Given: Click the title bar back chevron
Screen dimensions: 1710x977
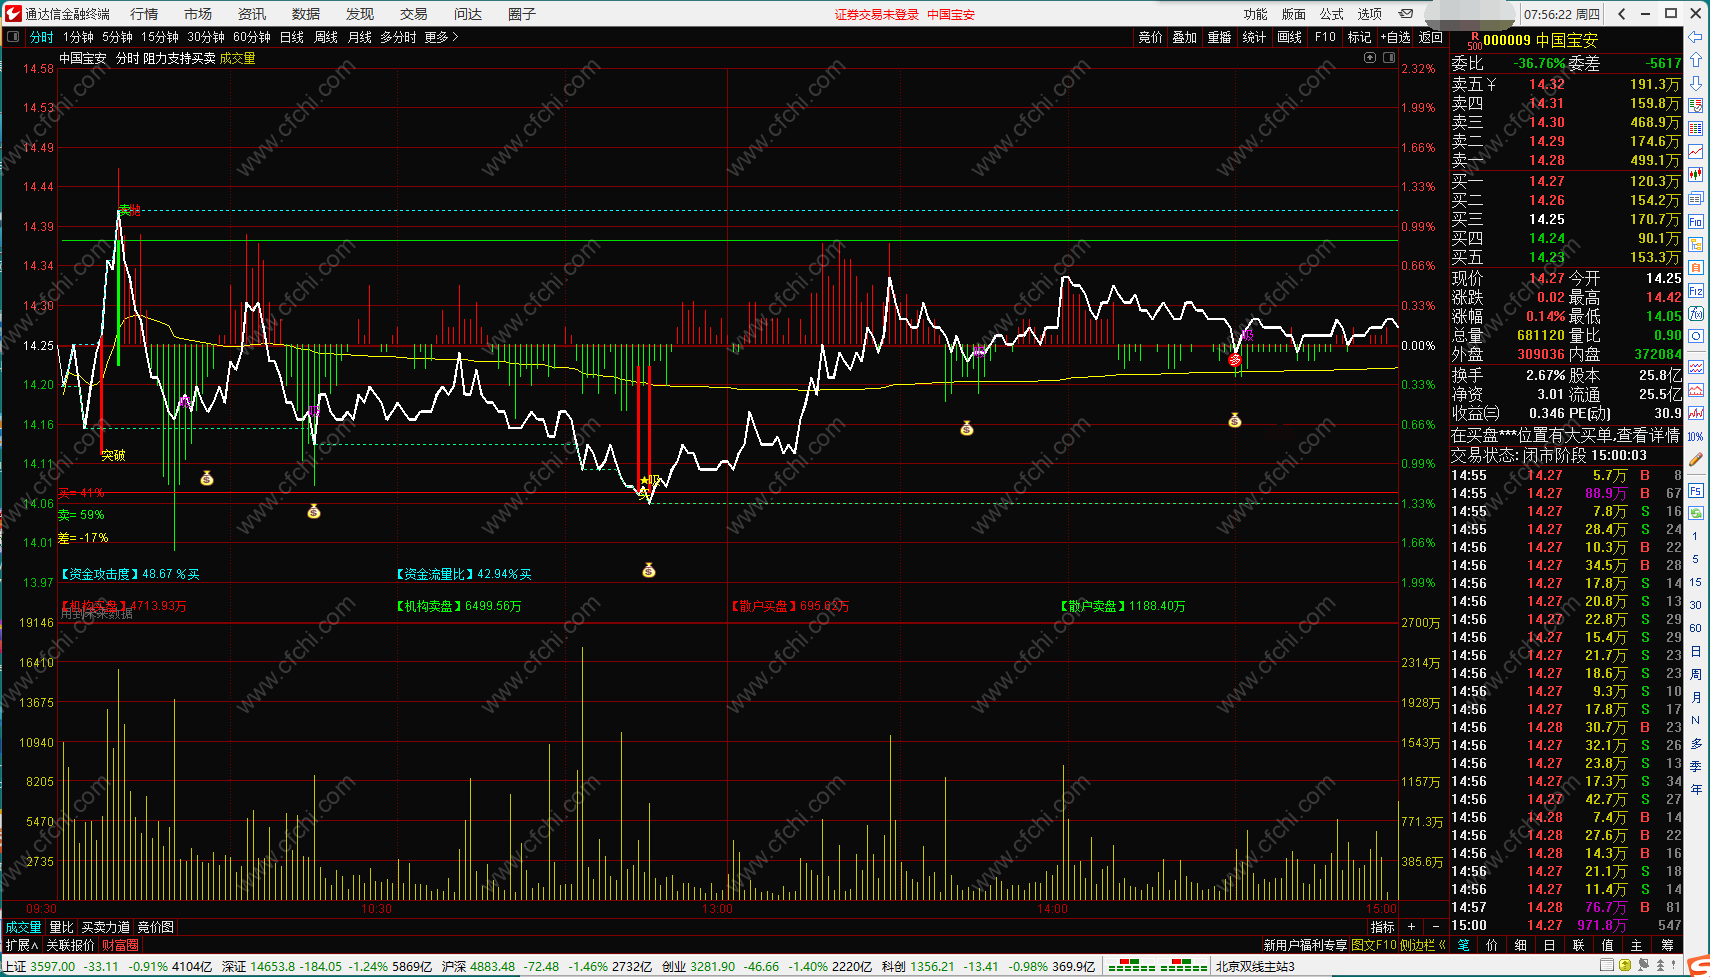Looking at the screenshot, I should tap(1621, 14).
